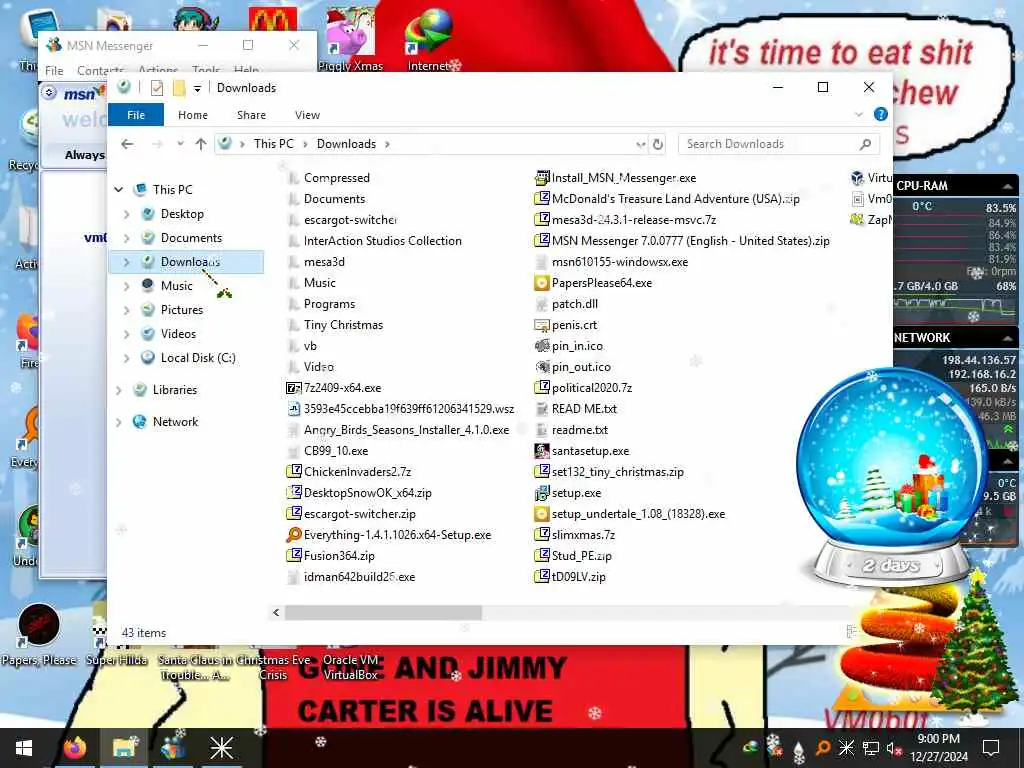Switch to the Home ribbon tab
Screen dimensions: 1024x768
(193, 115)
